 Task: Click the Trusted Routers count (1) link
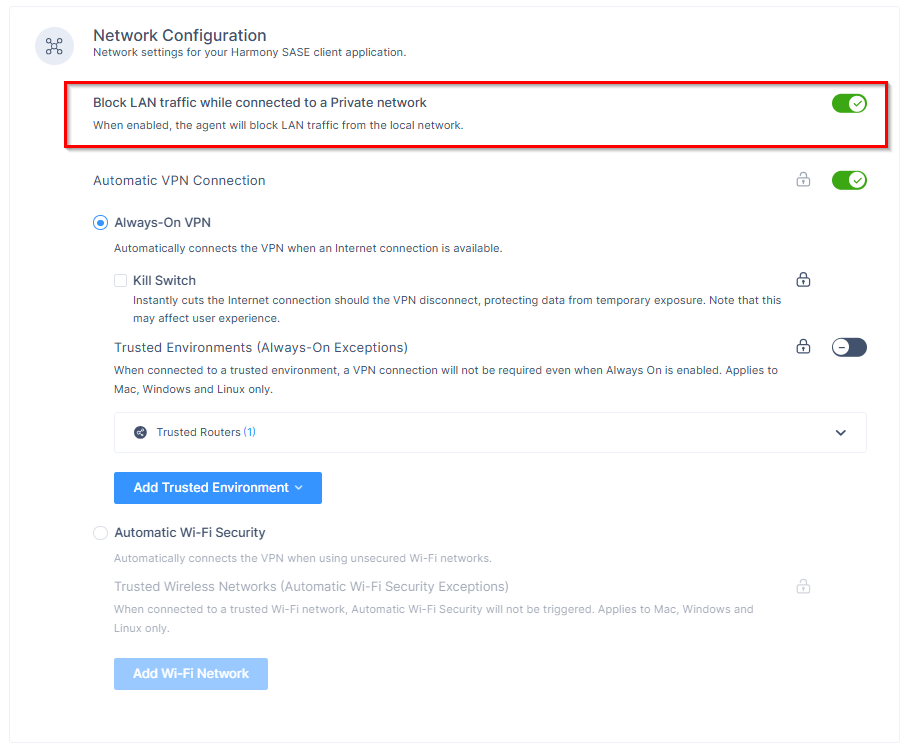(250, 433)
